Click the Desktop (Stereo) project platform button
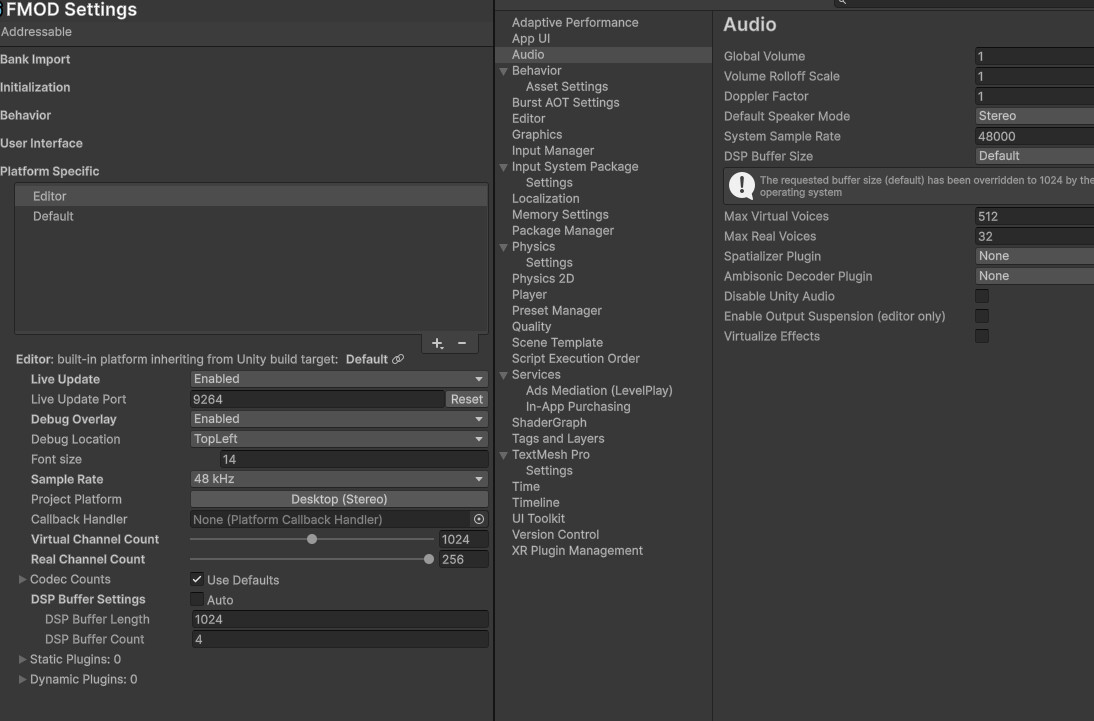Viewport: 1094px width, 721px height. [x=339, y=499]
